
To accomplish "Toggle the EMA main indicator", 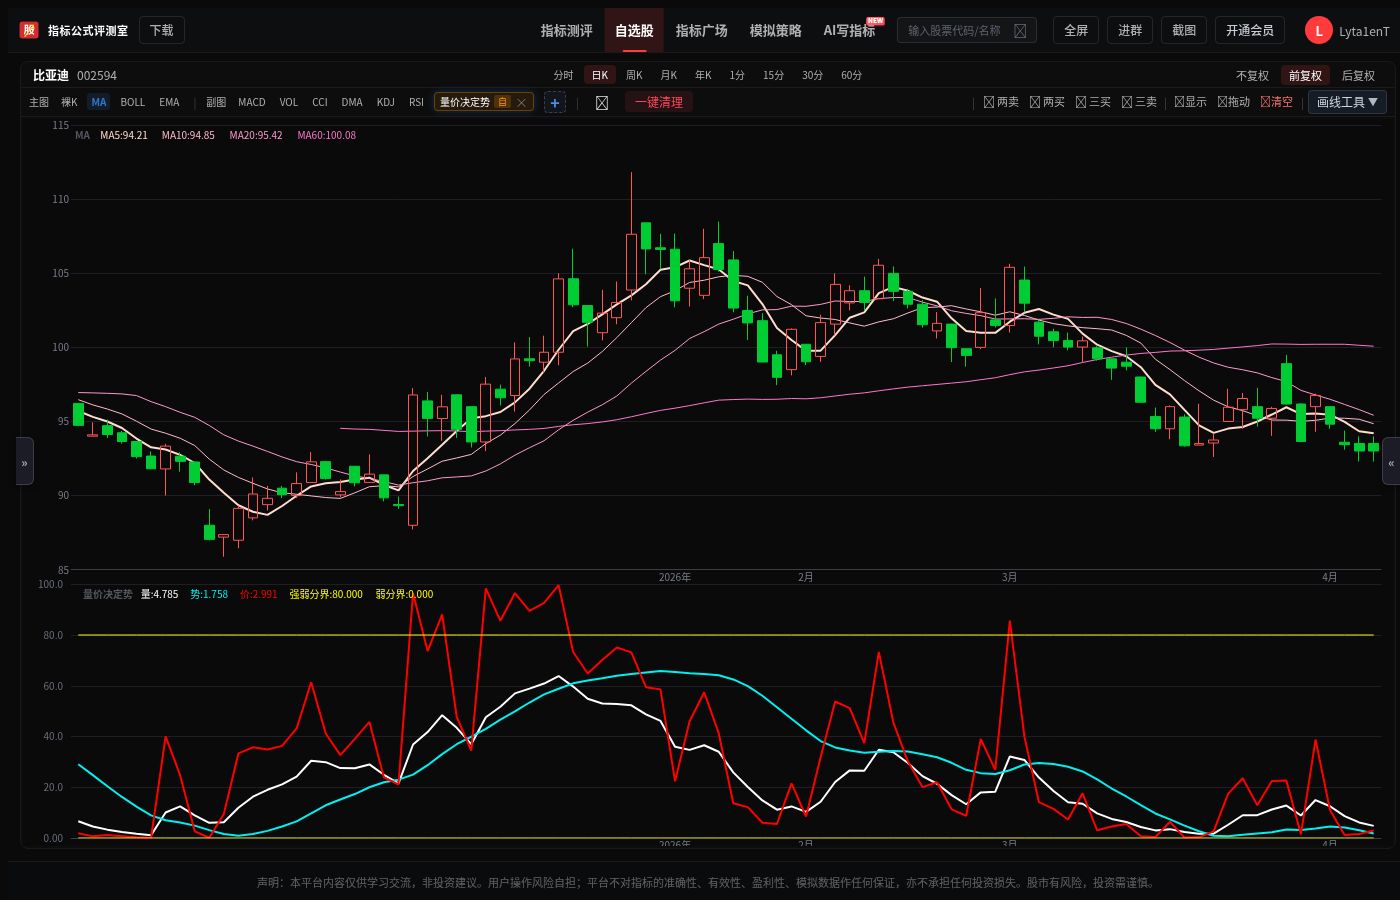I will (x=170, y=102).
